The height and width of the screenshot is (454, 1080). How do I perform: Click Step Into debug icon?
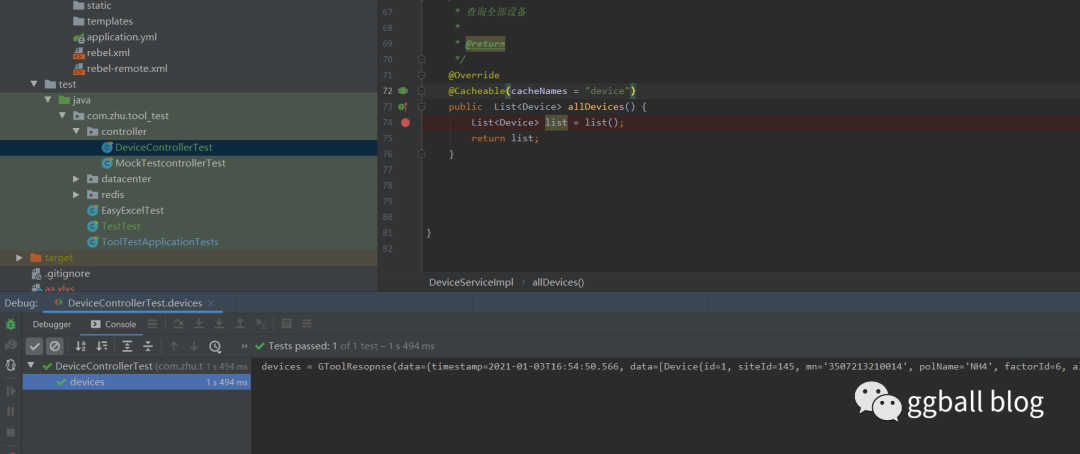(199, 324)
